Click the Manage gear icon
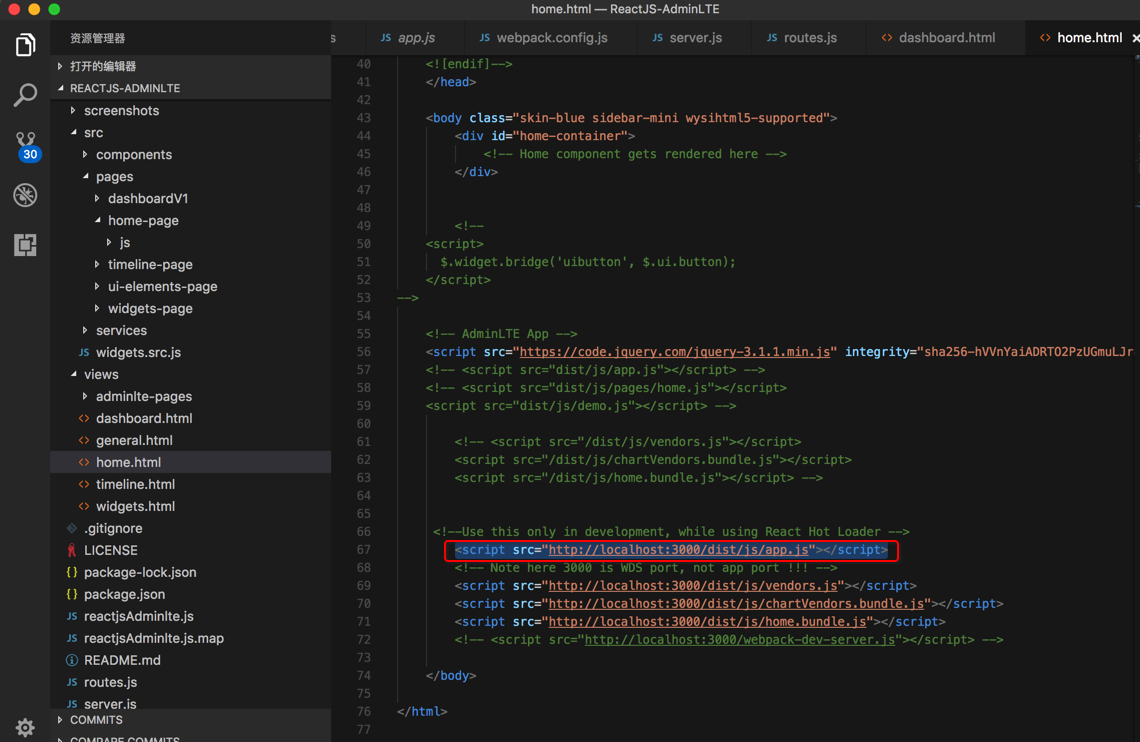Screen dimensions: 1140x742 tap(25, 727)
